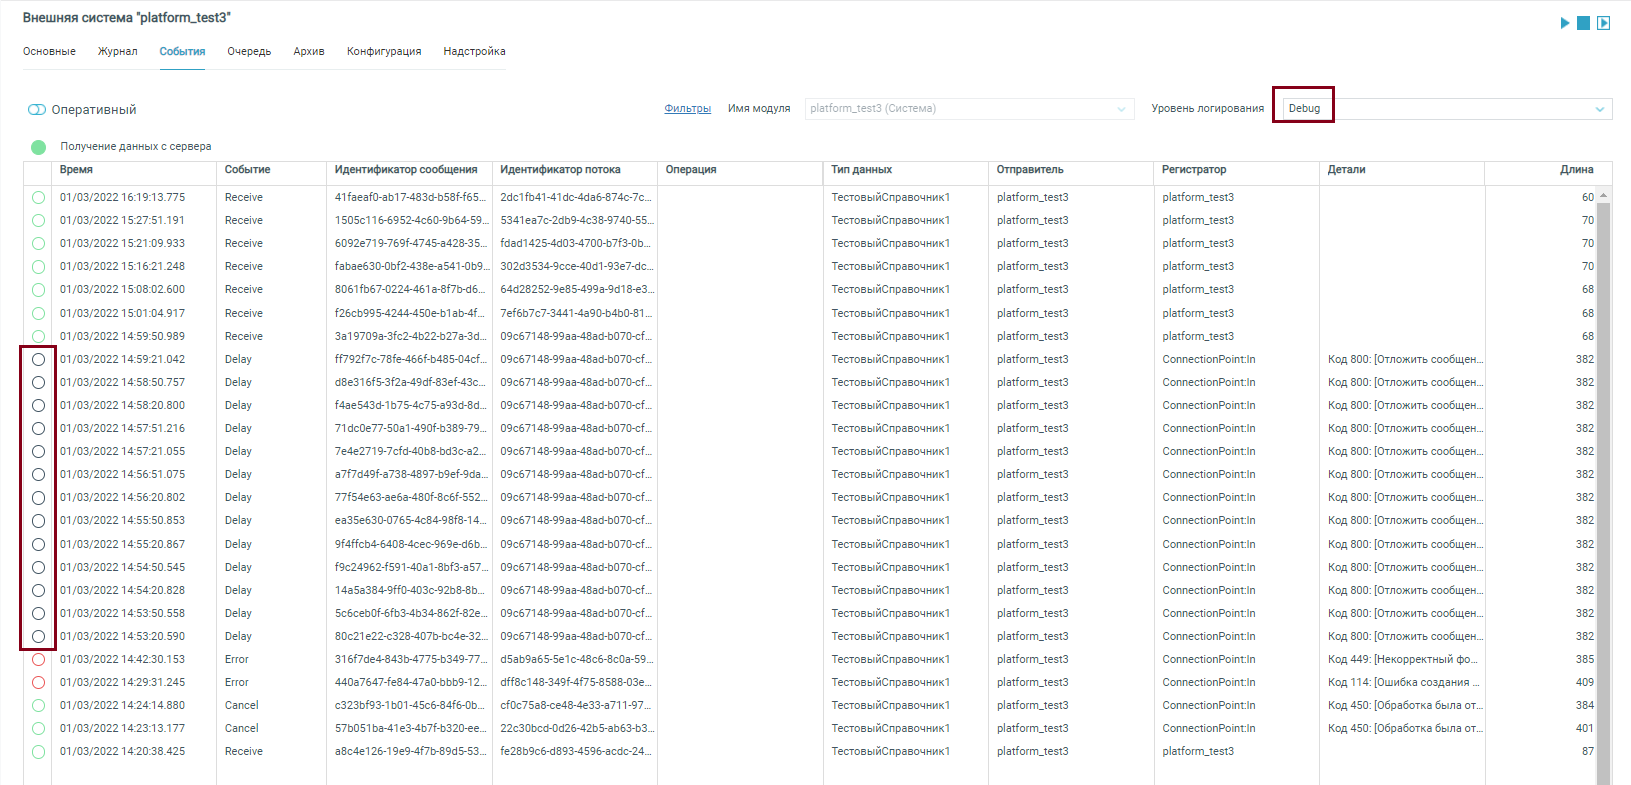Click the circle for row 14:53:20.590
This screenshot has width=1631, height=785.
38,637
